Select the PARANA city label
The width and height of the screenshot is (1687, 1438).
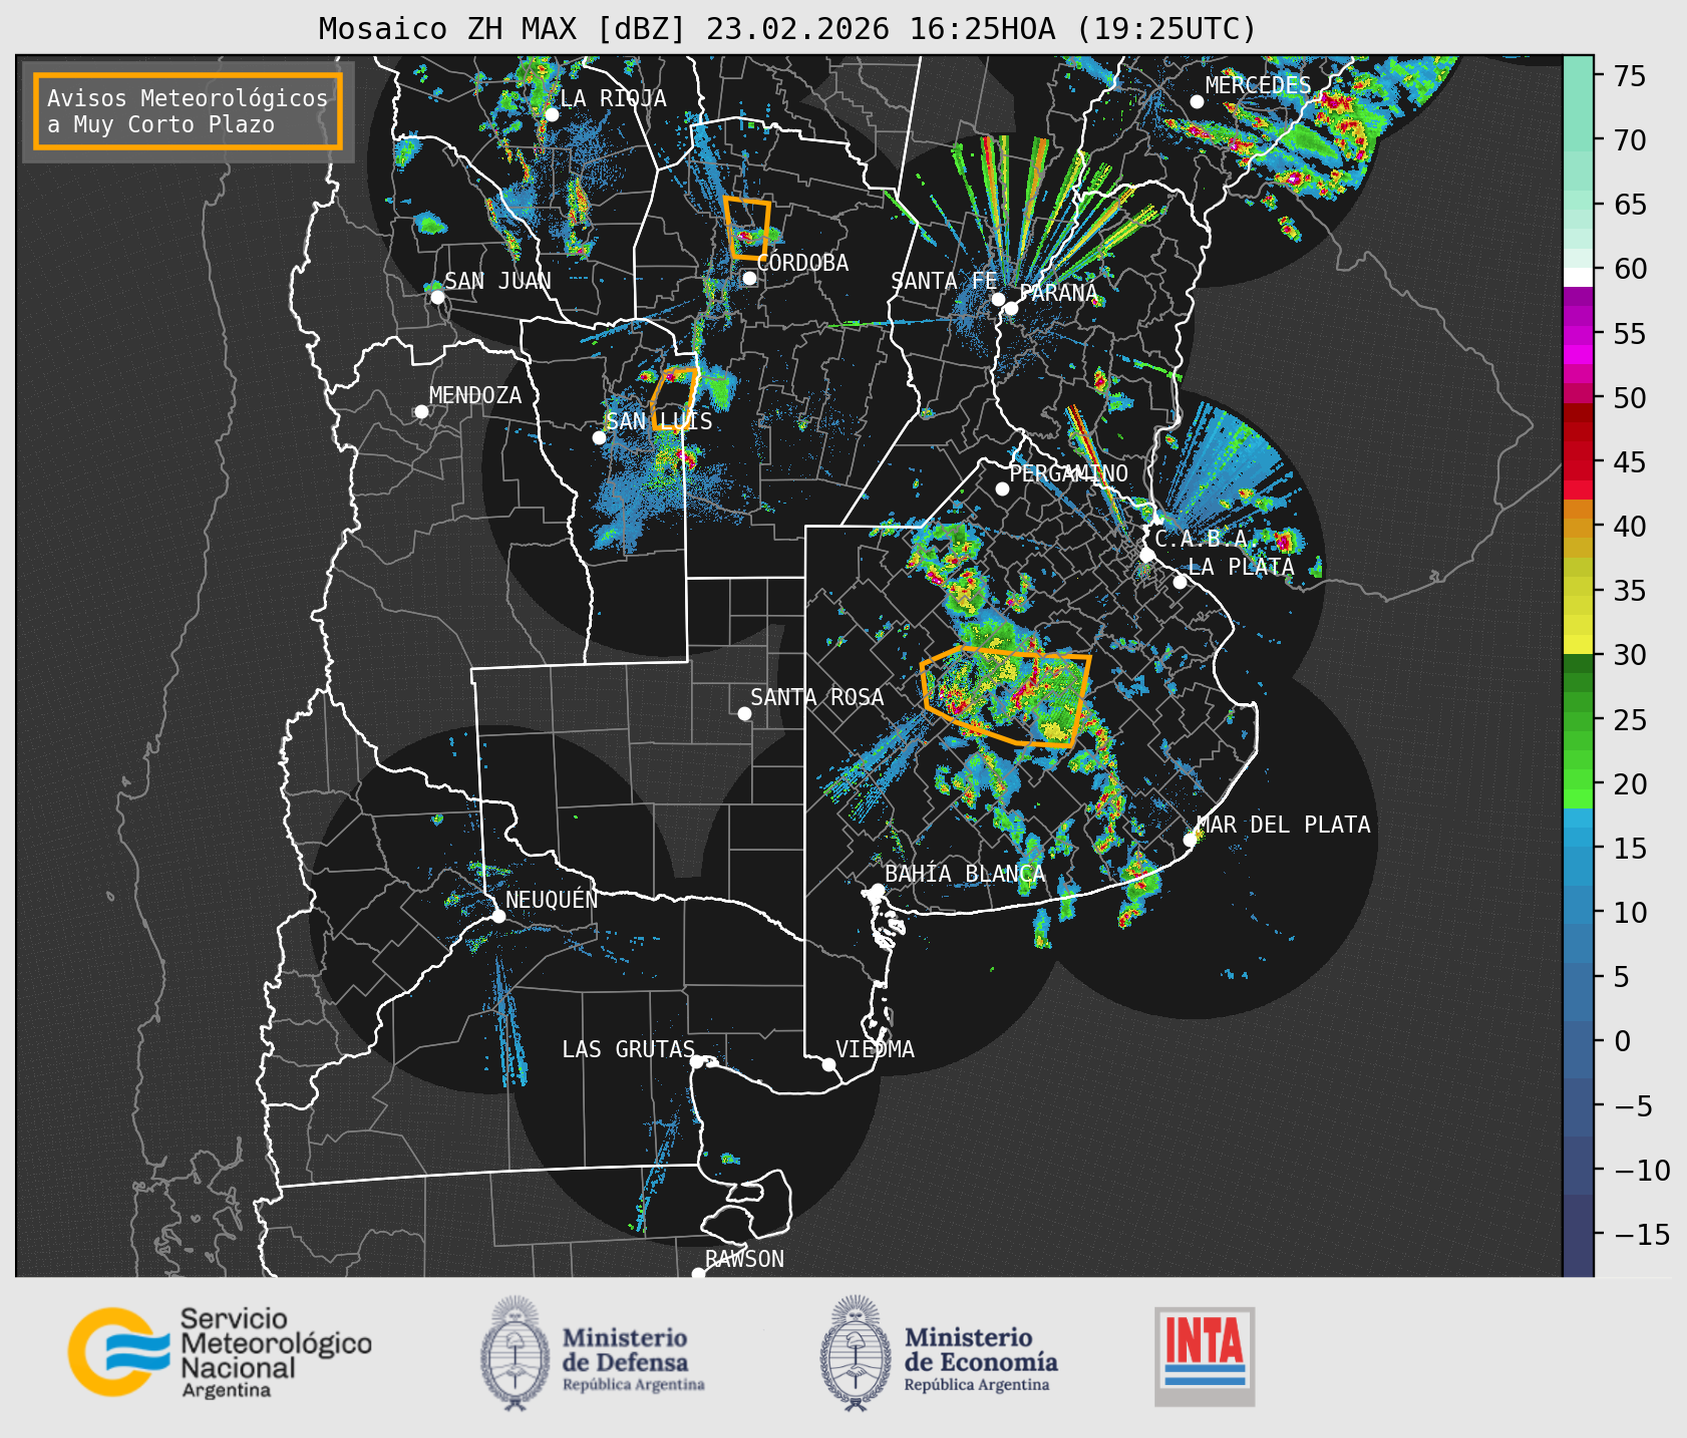pyautogui.click(x=1058, y=293)
